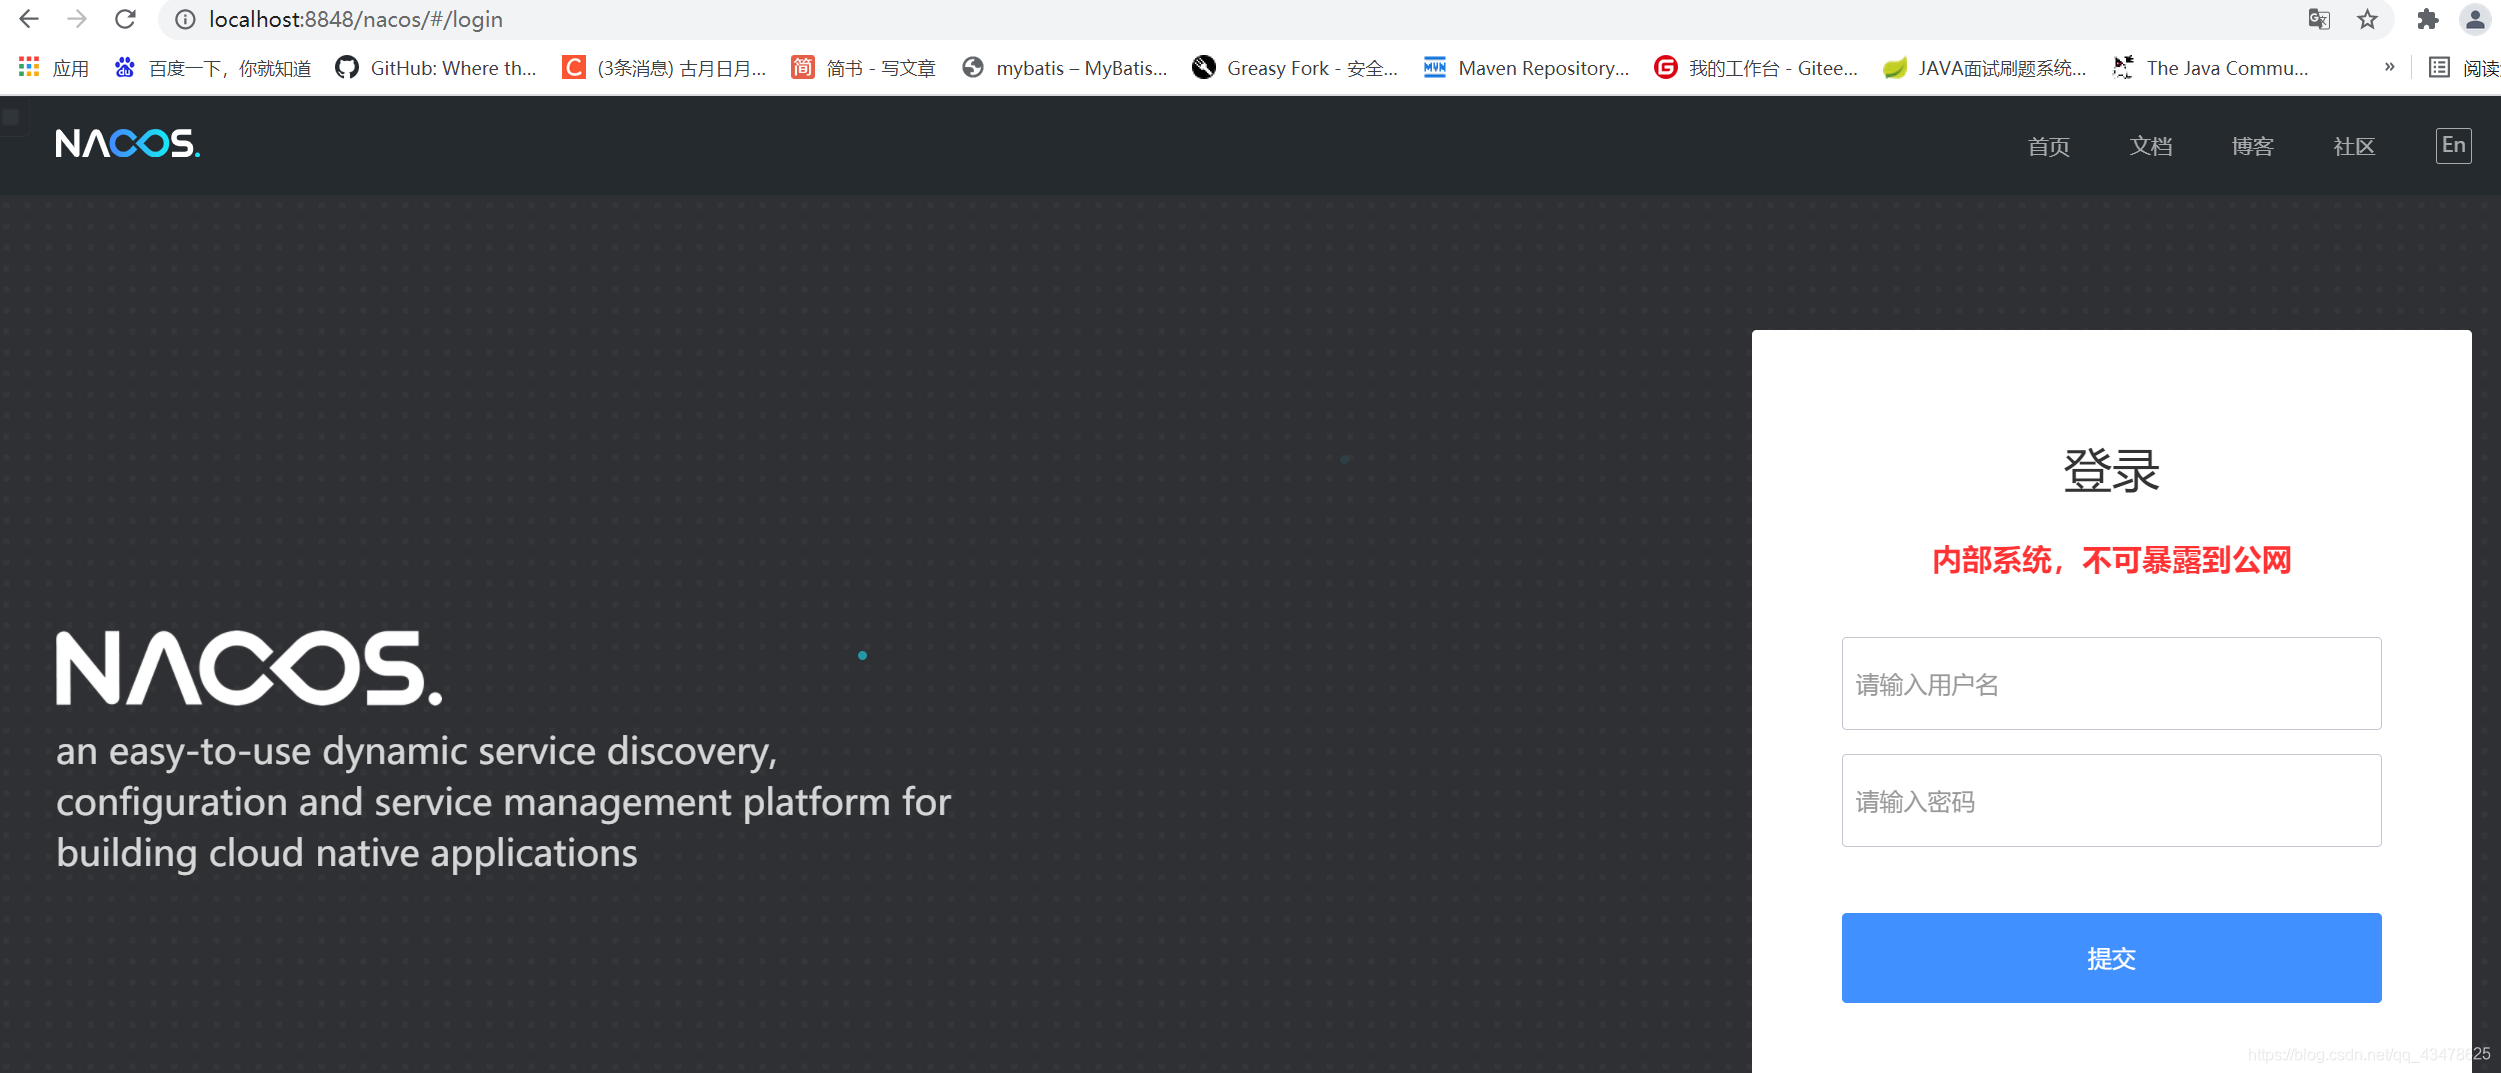
Task: View site information icon in address bar
Action: [x=185, y=20]
